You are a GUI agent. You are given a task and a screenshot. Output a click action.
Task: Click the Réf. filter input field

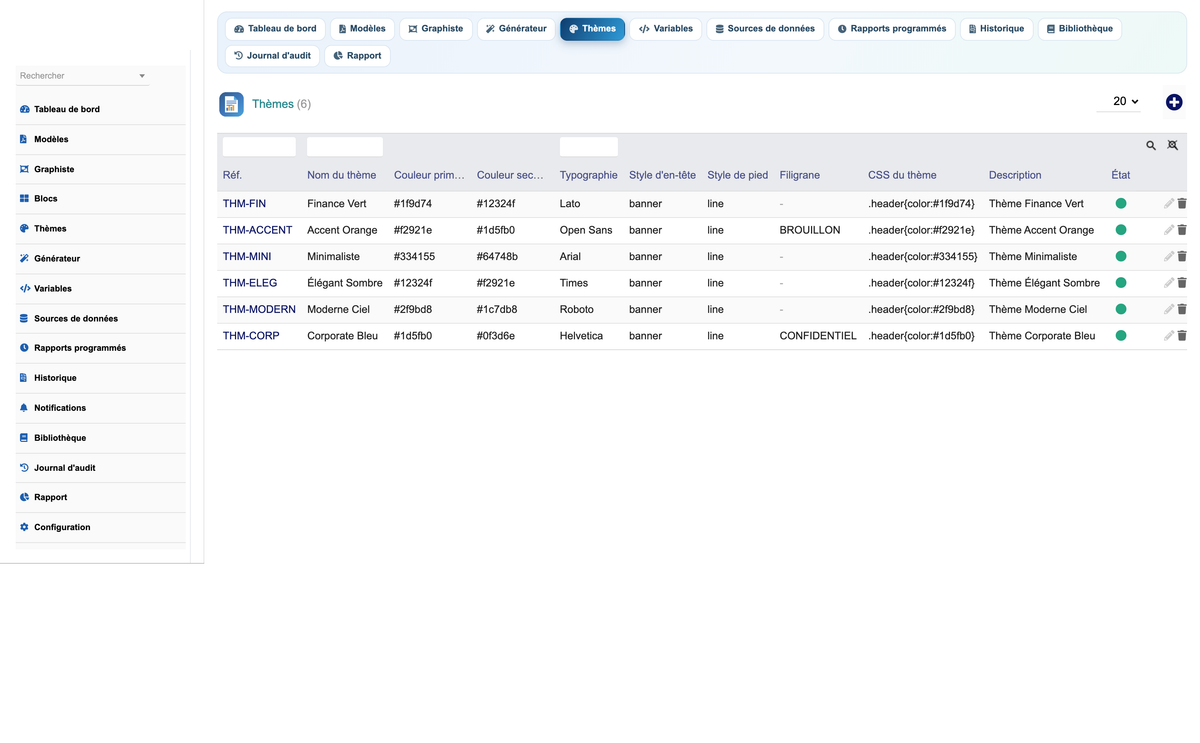(x=259, y=147)
